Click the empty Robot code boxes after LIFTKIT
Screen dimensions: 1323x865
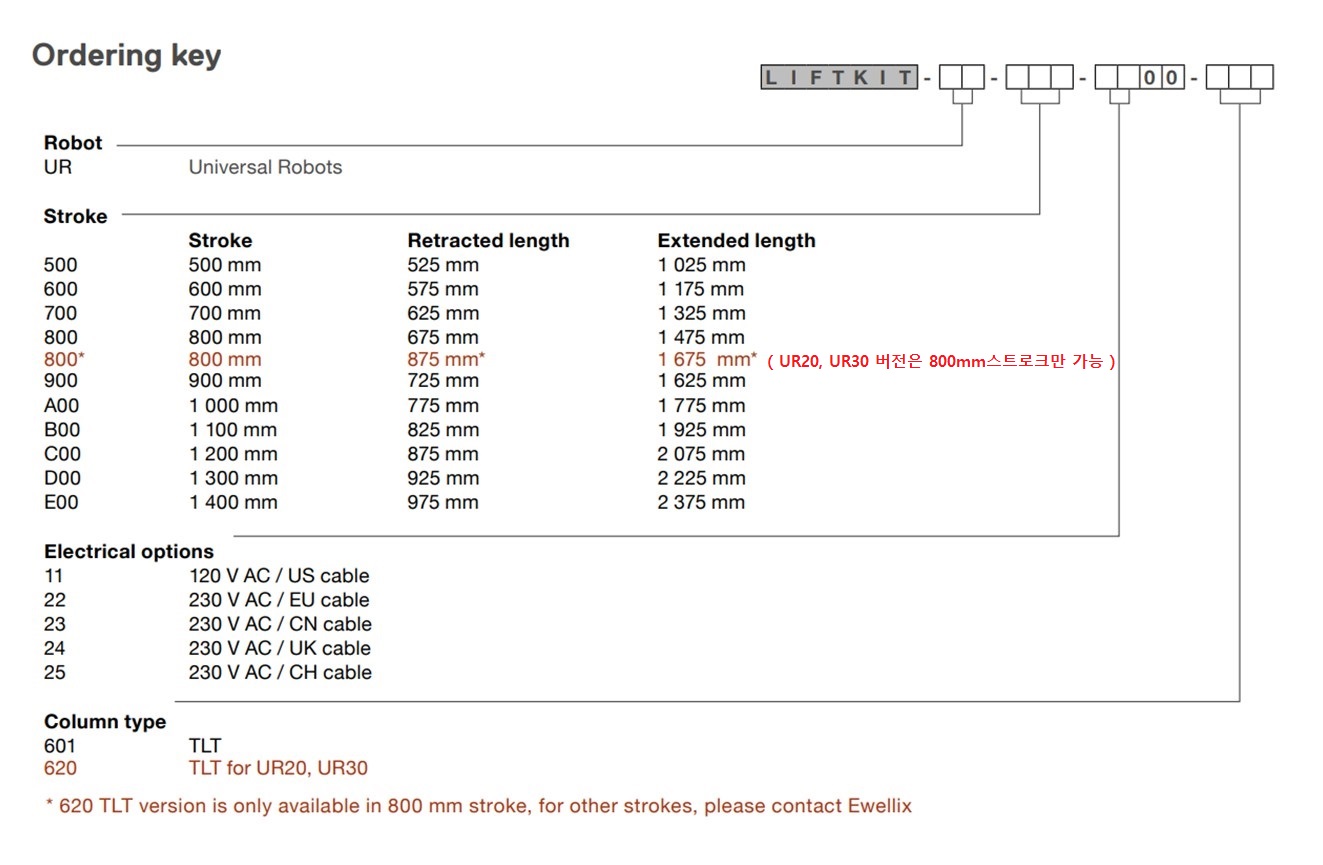click(961, 77)
